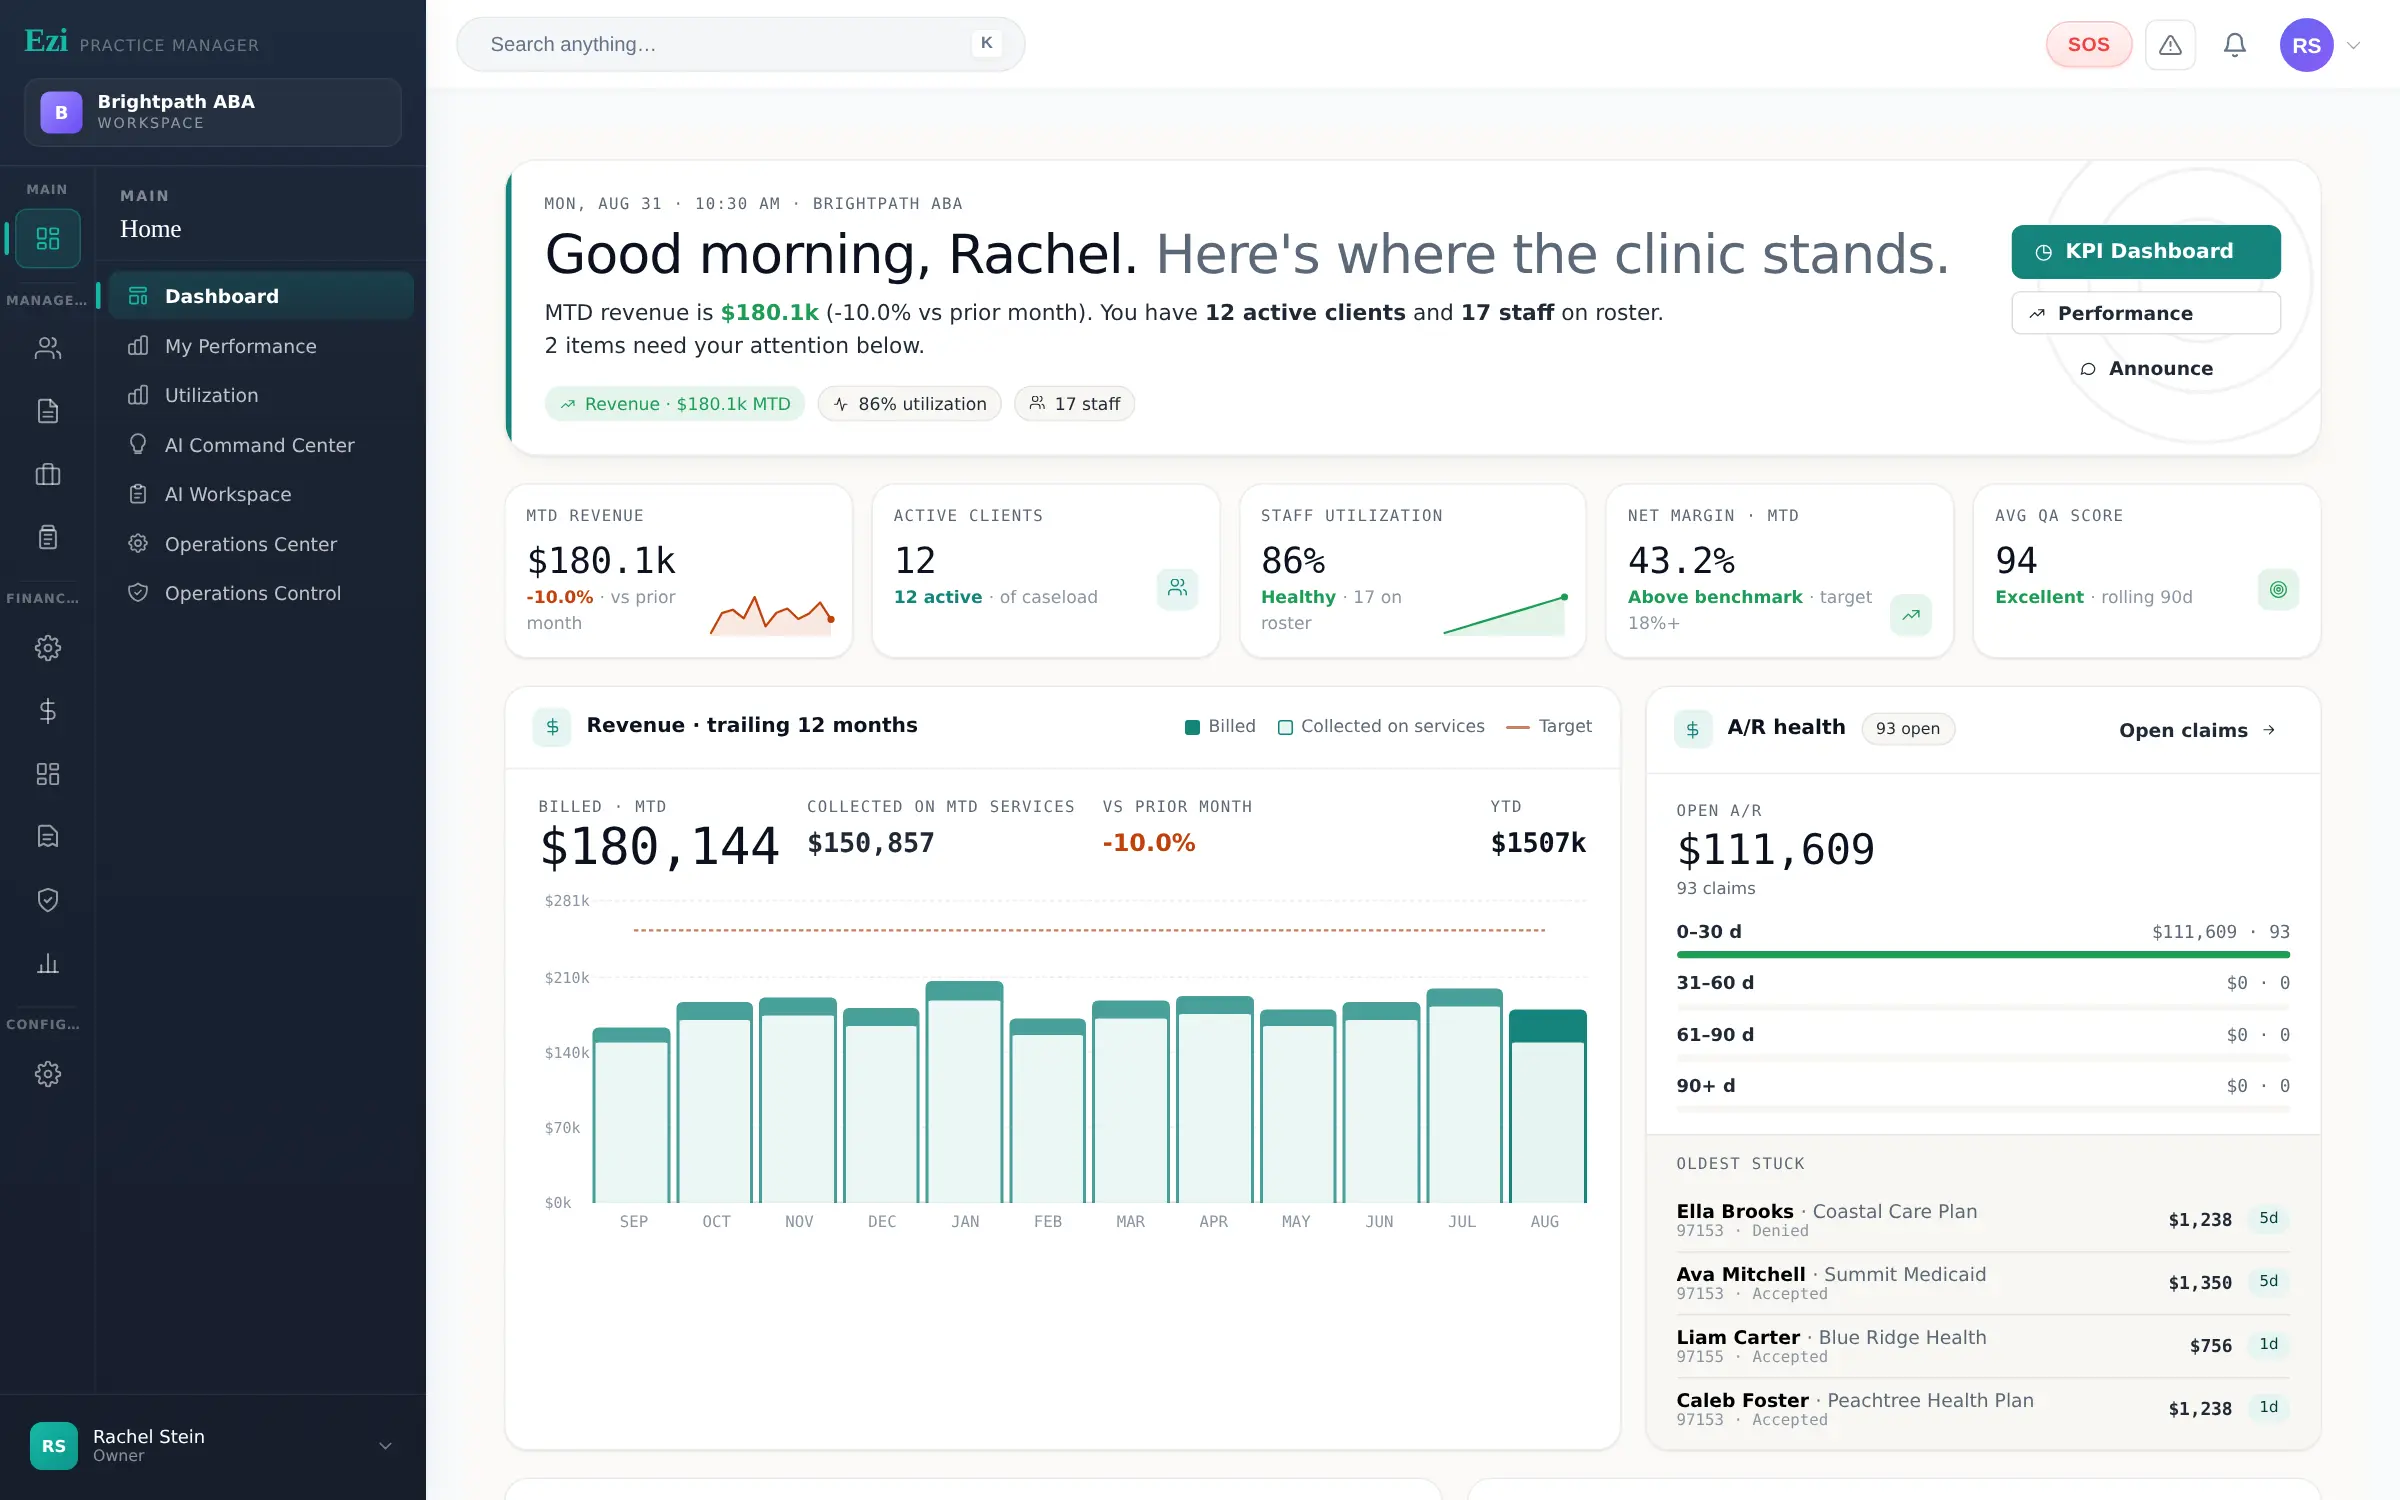This screenshot has width=2400, height=1500.
Task: Click the 0-30 d aging progress bar
Action: tap(1983, 955)
